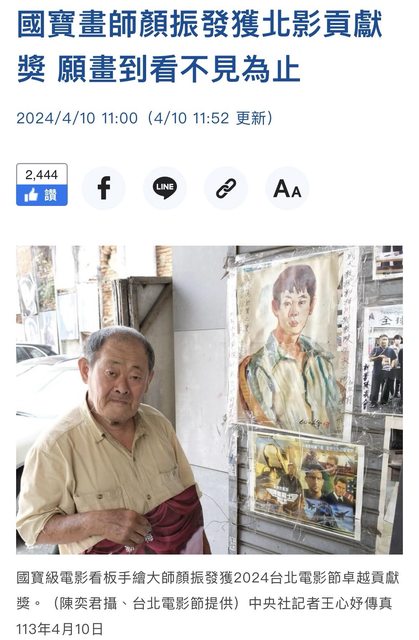This screenshot has width=419, height=640.
Task: Click the 4/10 11:52 更新 timestamp
Action: pyautogui.click(x=211, y=118)
